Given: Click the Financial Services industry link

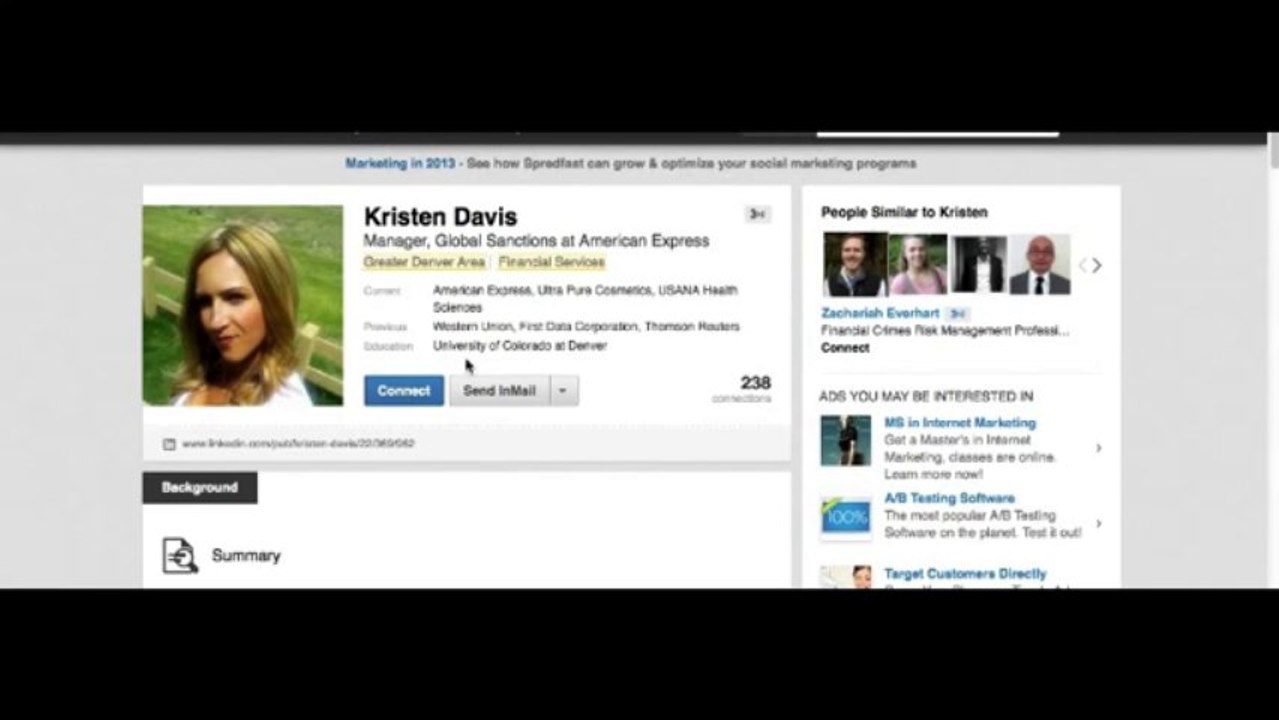Looking at the screenshot, I should click(x=551, y=262).
